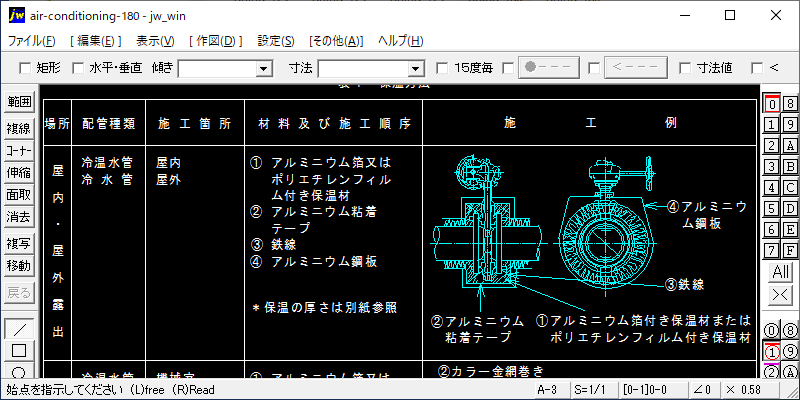800x400 pixels.
Task: Click the ∠0 axis angle button
Action: pyautogui.click(x=703, y=390)
